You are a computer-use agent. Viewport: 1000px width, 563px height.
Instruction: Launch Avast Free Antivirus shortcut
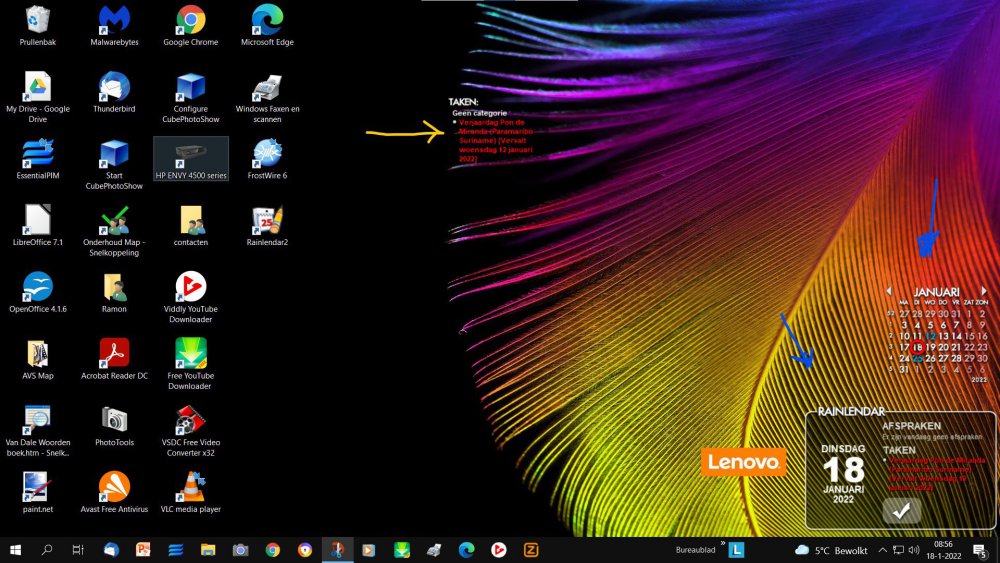tap(114, 488)
